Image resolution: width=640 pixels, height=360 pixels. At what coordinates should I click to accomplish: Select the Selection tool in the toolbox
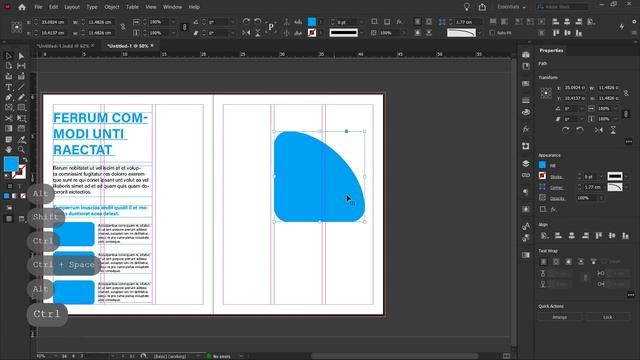(x=8, y=56)
